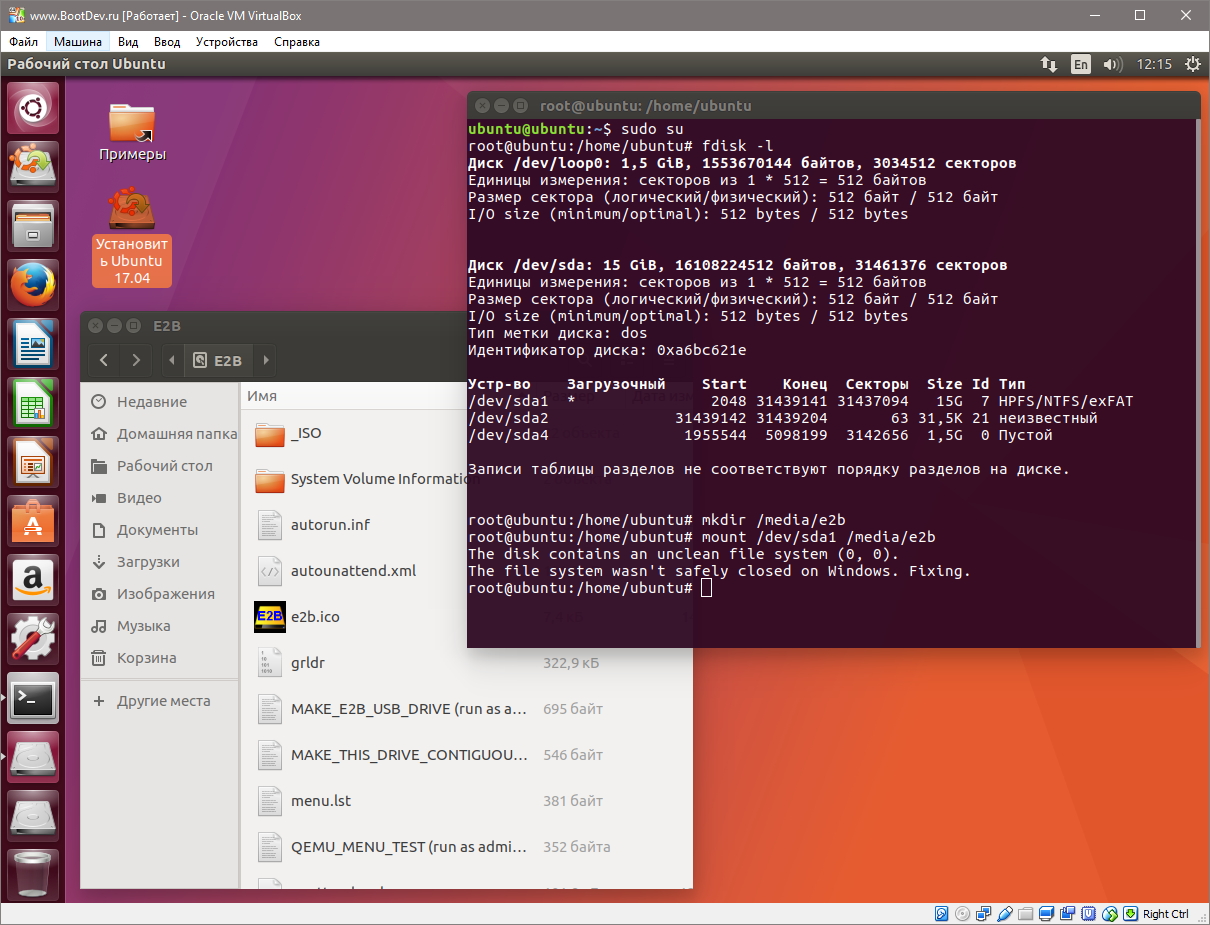Open Files manager in the launcher

[x=34, y=225]
